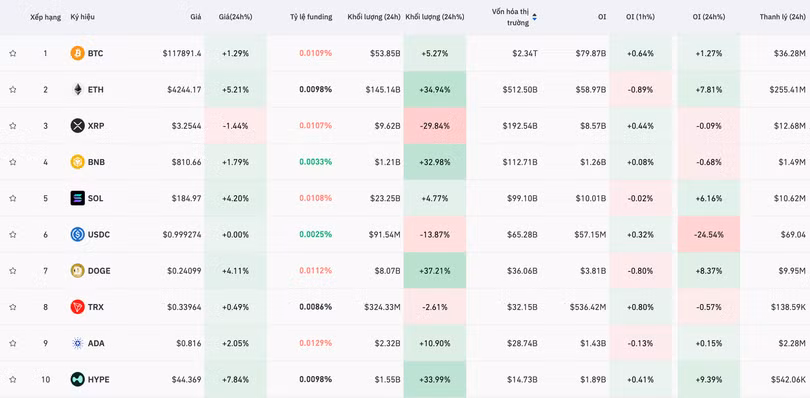Image resolution: width=810 pixels, height=398 pixels.
Task: Click ADA funding rate 0.0129%
Action: pos(316,343)
